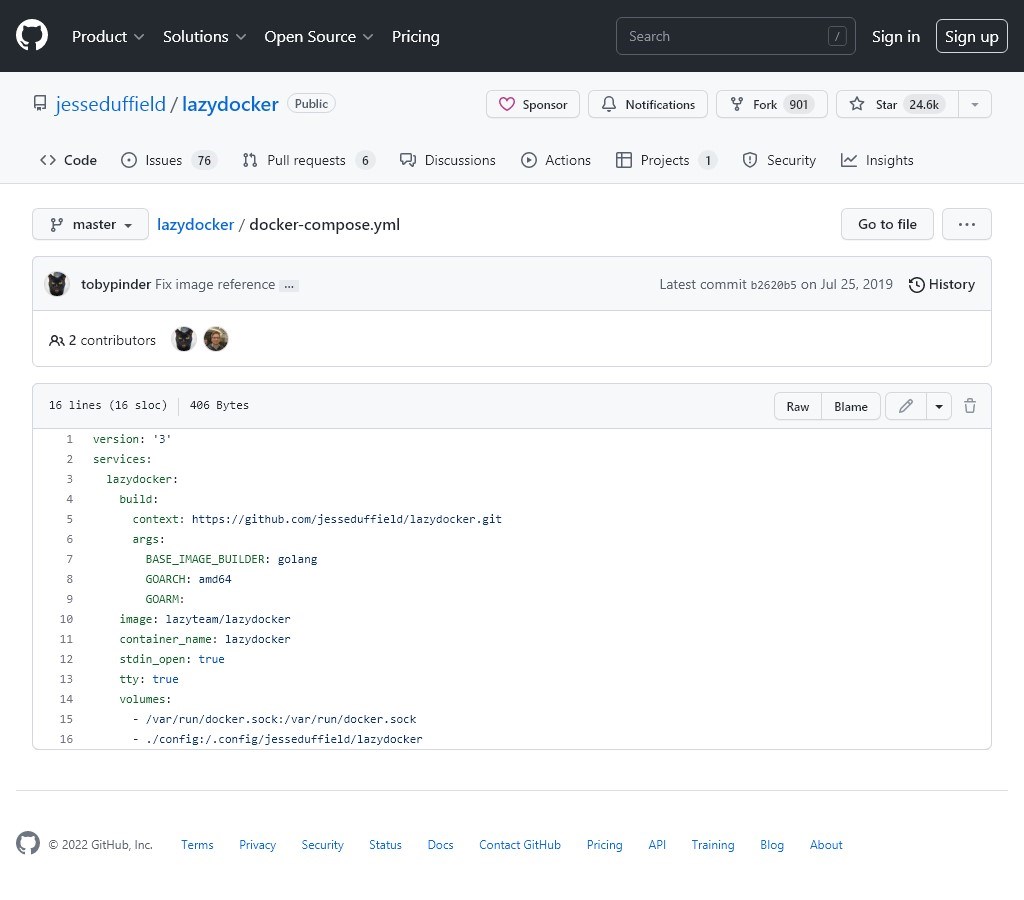Open the master branch dropdown
This screenshot has width=1024, height=900.
pyautogui.click(x=90, y=224)
